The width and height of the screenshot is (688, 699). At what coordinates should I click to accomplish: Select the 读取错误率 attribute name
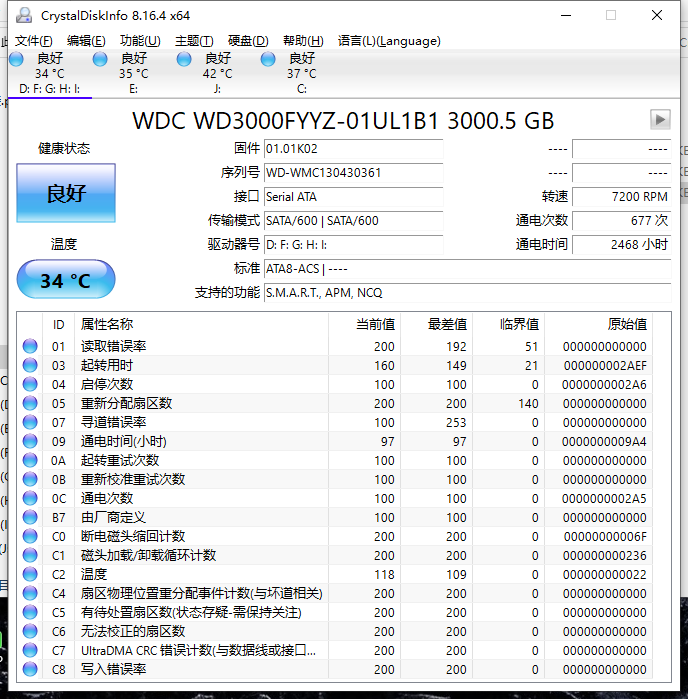(x=113, y=346)
